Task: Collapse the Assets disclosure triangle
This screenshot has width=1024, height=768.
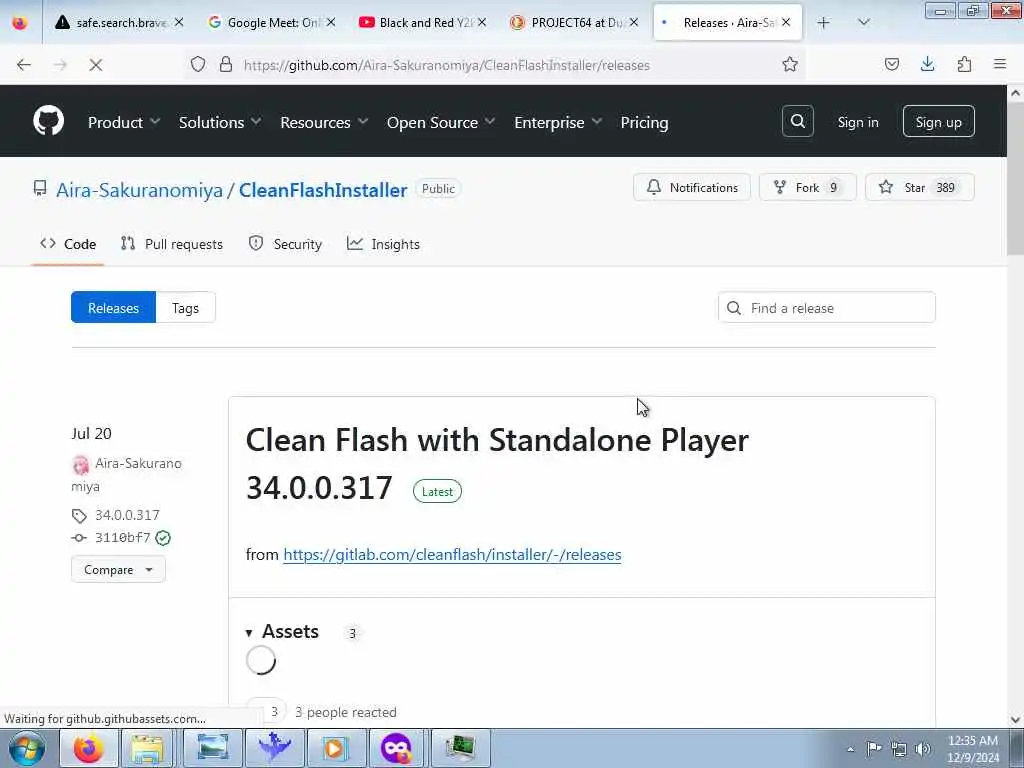Action: click(249, 633)
